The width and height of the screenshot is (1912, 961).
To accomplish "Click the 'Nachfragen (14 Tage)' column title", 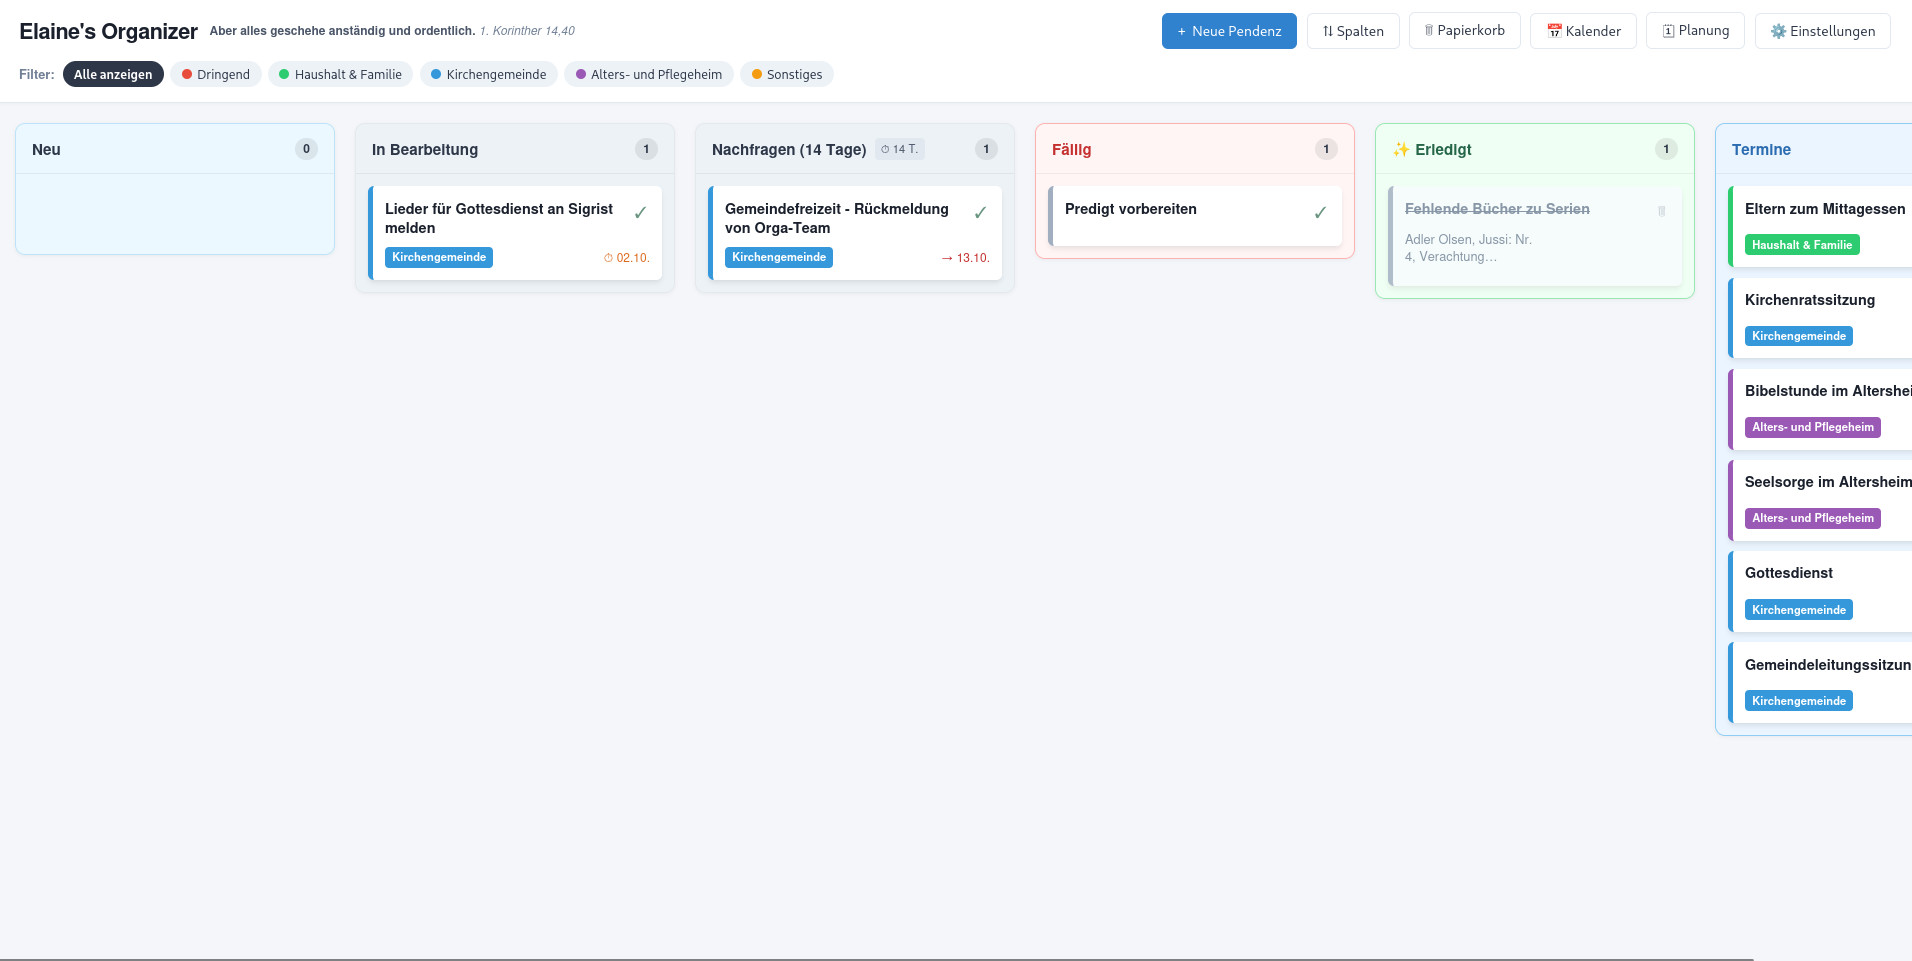I will [789, 149].
